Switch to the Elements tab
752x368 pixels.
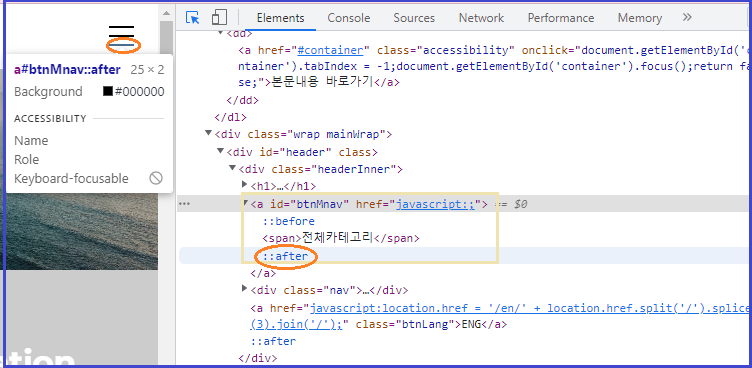pos(281,18)
